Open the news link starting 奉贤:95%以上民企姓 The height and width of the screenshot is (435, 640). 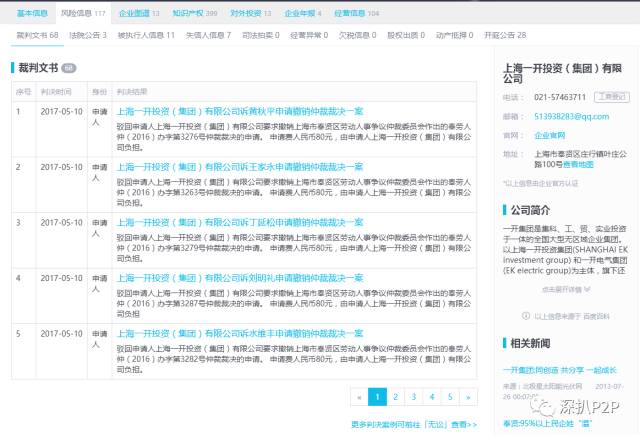[x=547, y=424]
